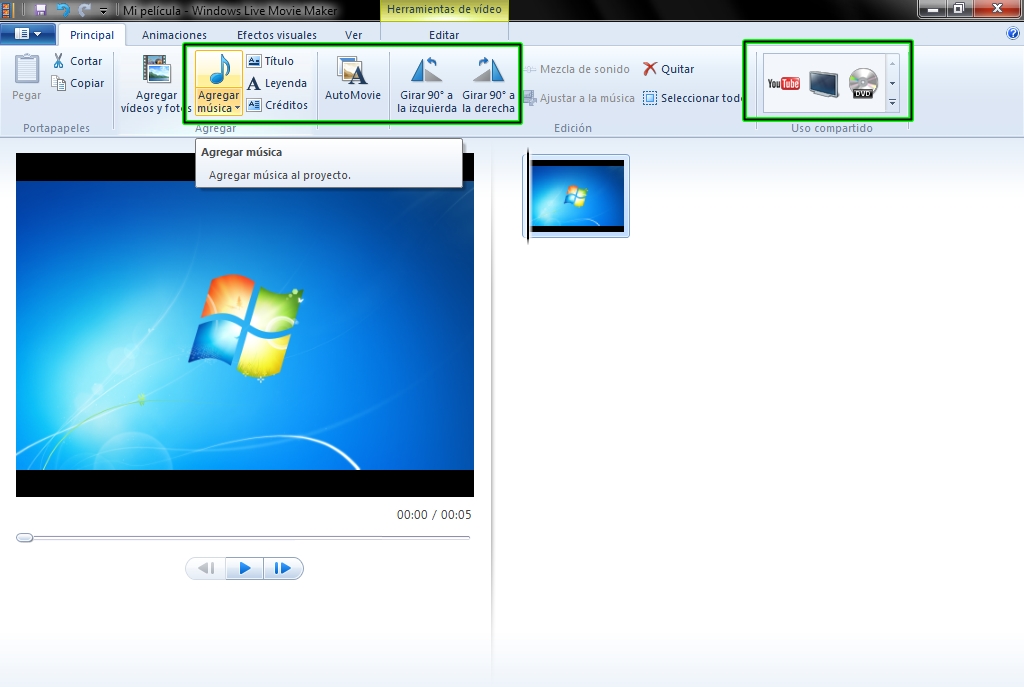1024x687 pixels.
Task: Add a Título to the movie
Action: (270, 61)
